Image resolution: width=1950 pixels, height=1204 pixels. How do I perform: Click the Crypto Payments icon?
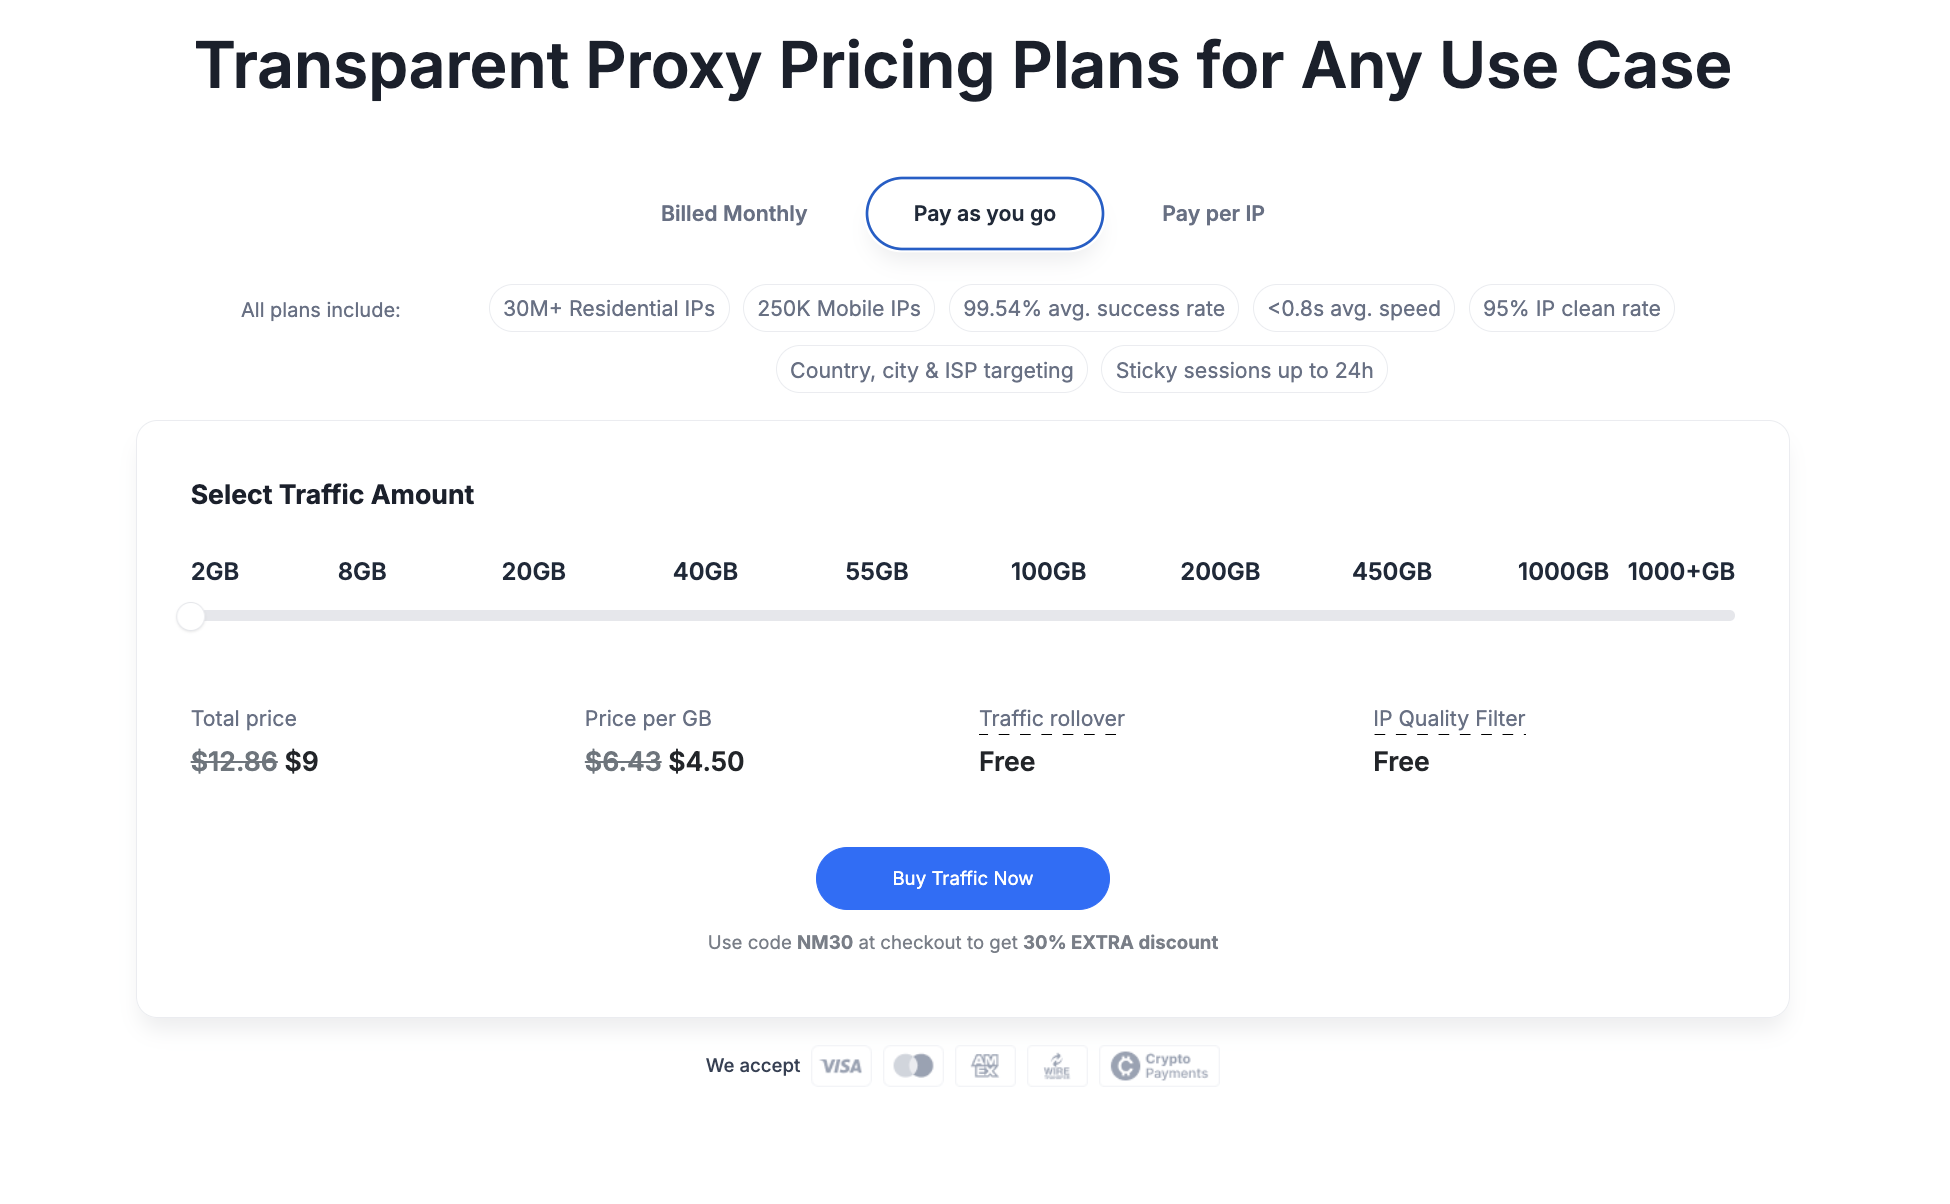(1159, 1066)
